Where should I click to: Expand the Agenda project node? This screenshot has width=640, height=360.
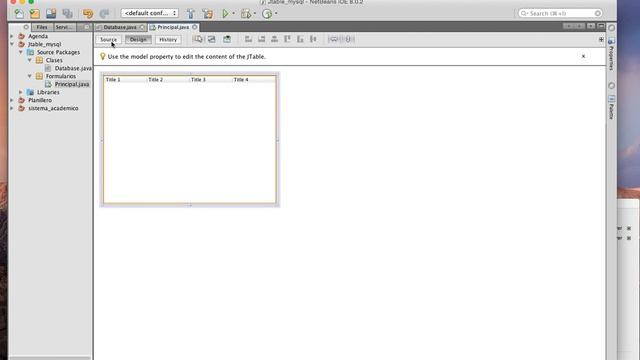(x=12, y=36)
